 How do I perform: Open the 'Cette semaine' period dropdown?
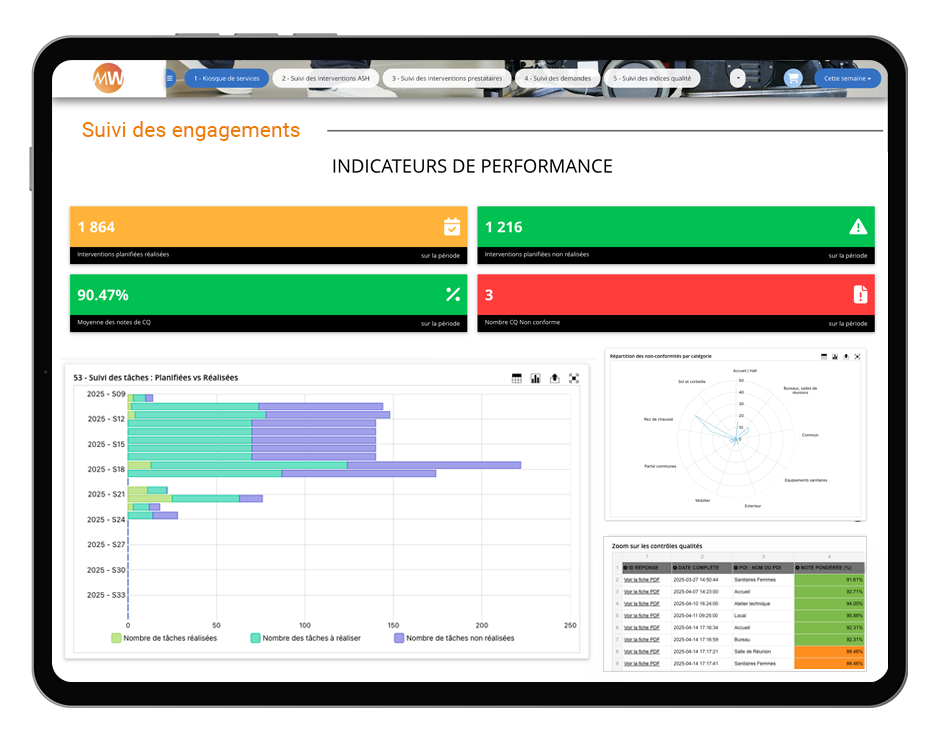pos(847,78)
